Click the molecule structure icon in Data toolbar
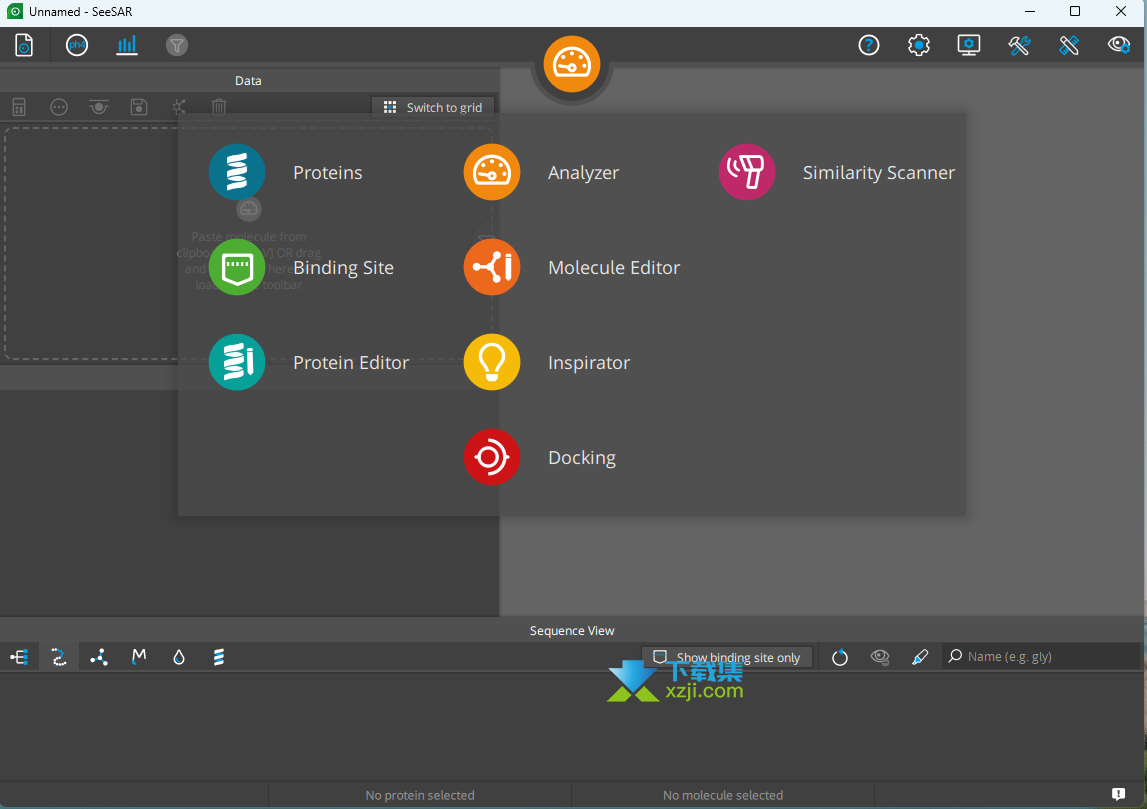This screenshot has height=809, width=1147. [x=179, y=108]
